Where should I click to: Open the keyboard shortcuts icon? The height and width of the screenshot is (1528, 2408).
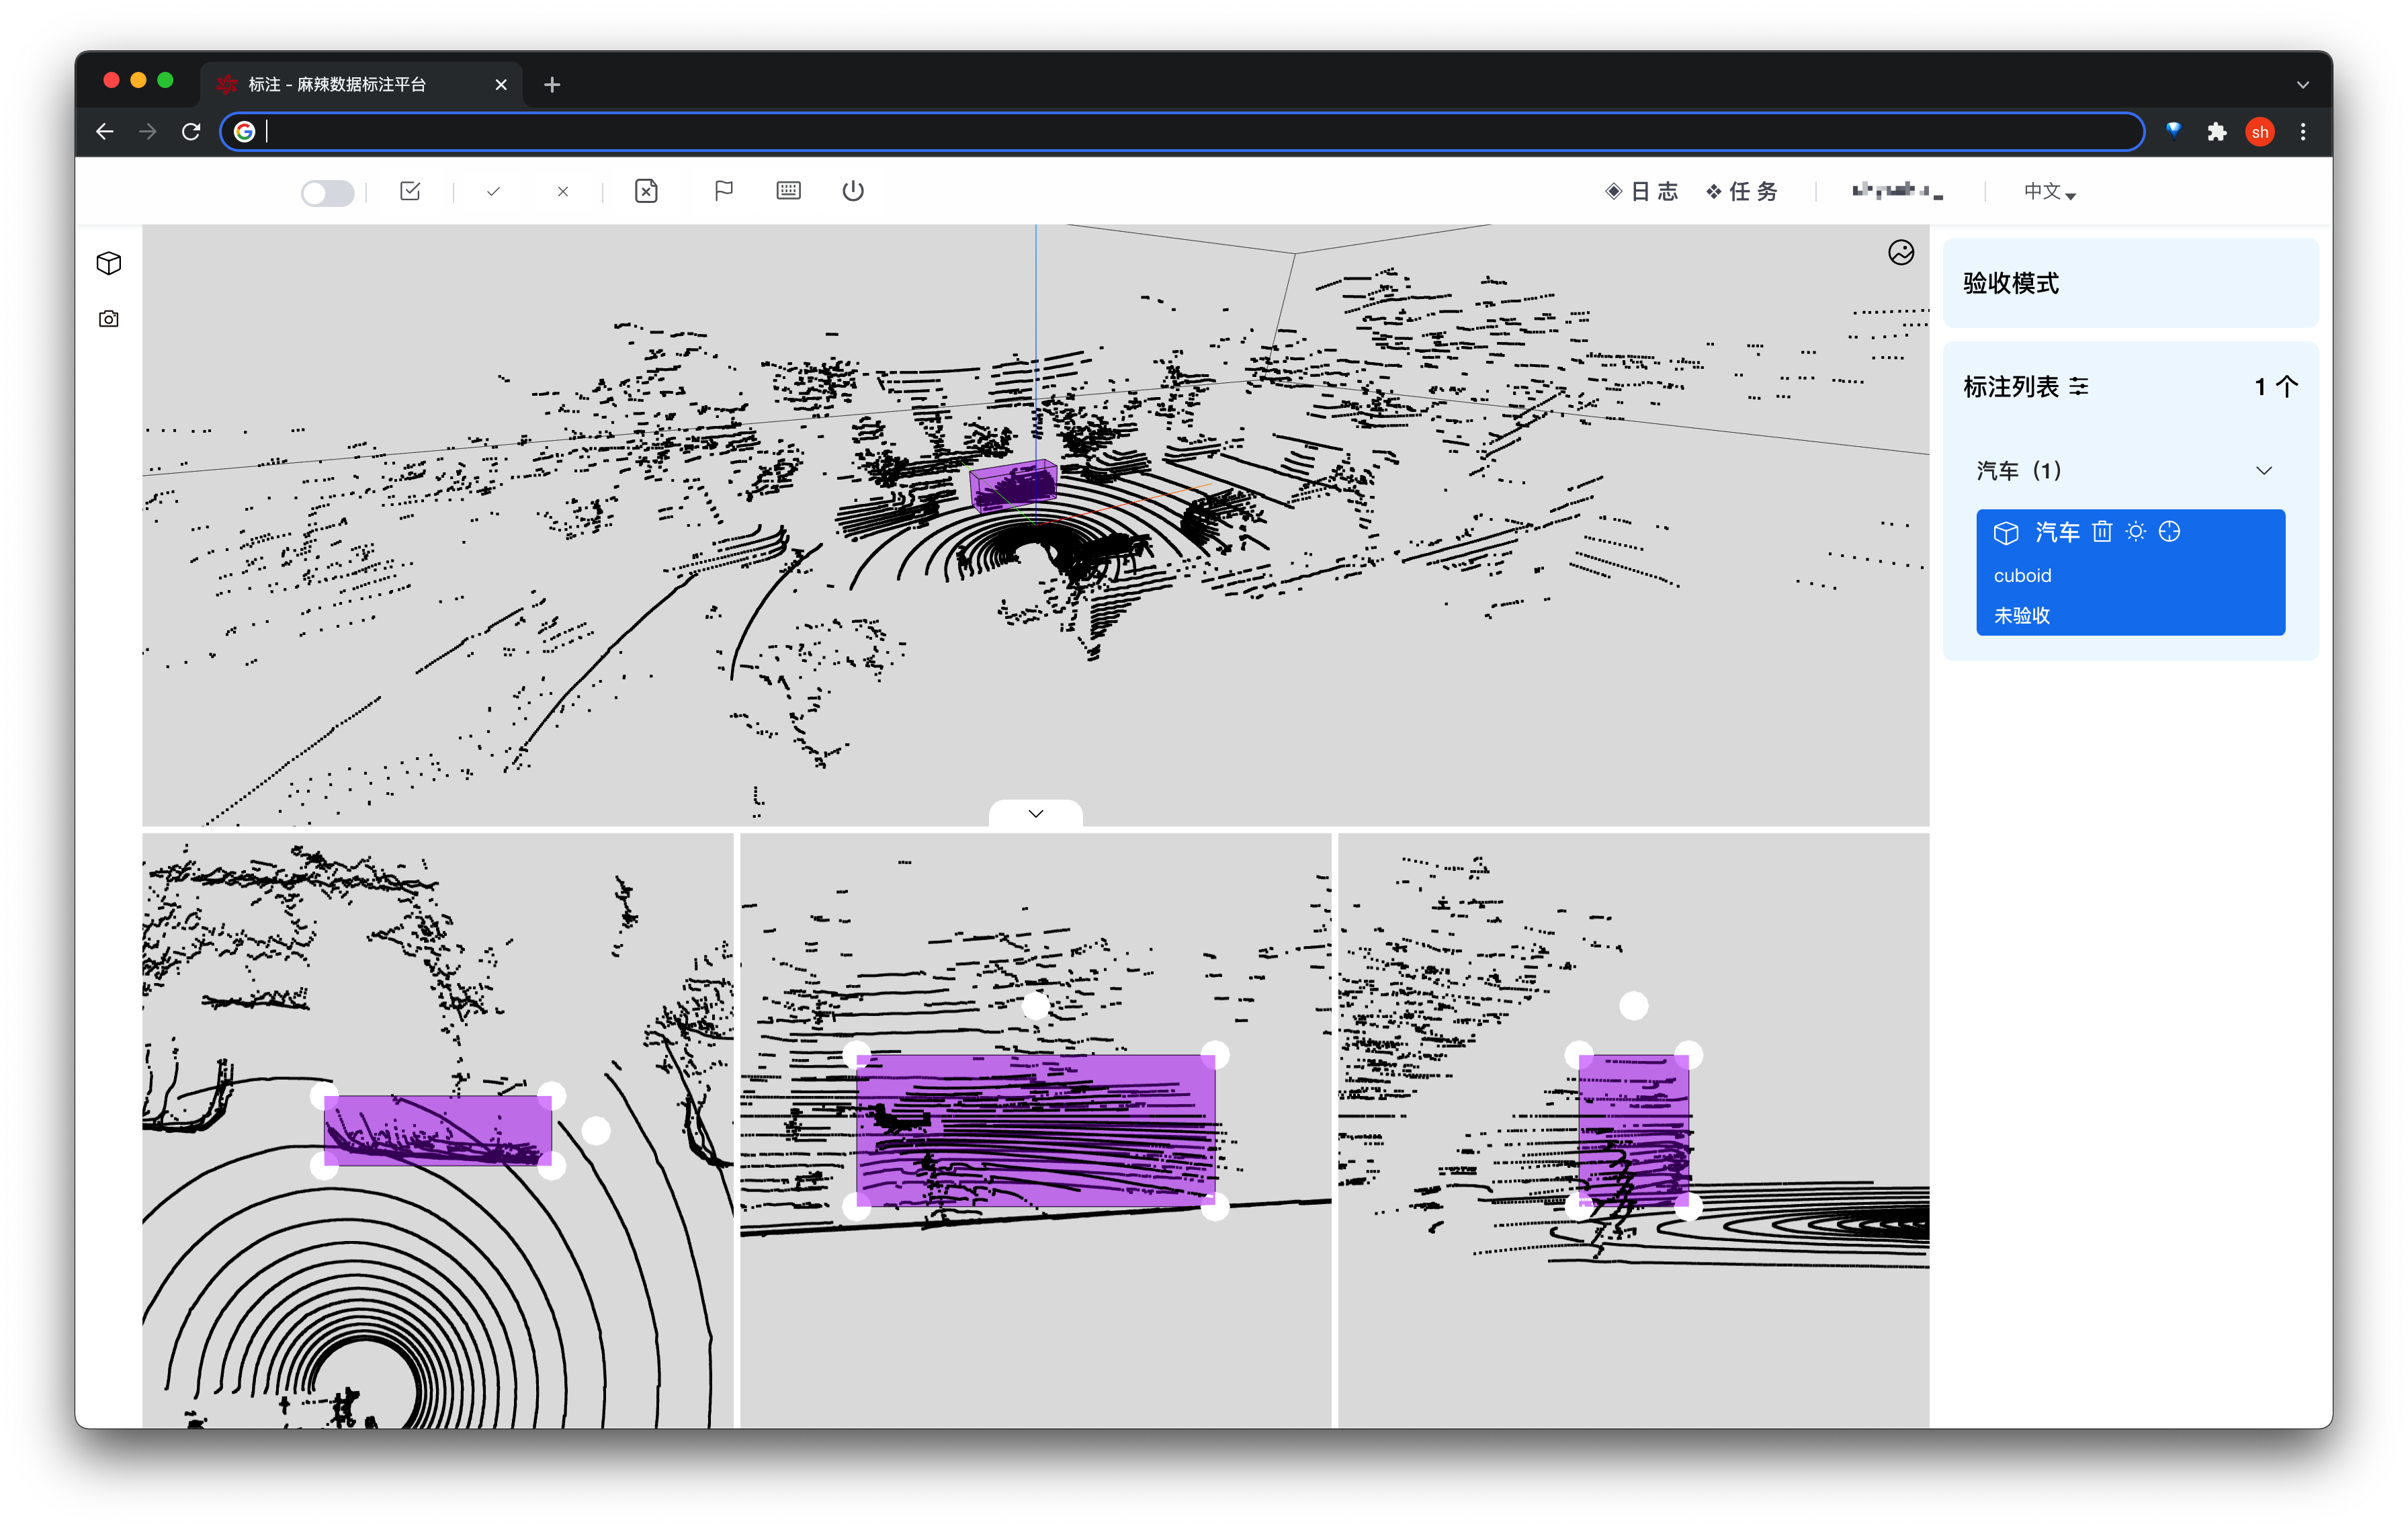(x=788, y=190)
